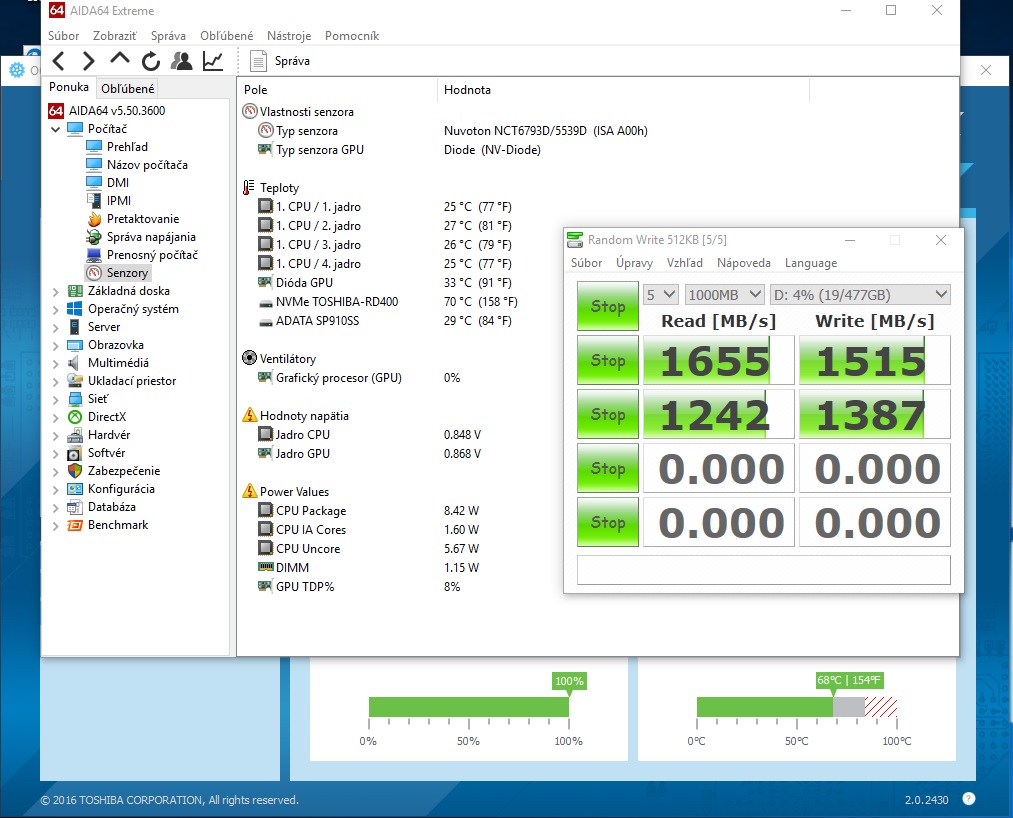Open the Nástroje menu
Viewport: 1013px width, 818px height.
289,36
